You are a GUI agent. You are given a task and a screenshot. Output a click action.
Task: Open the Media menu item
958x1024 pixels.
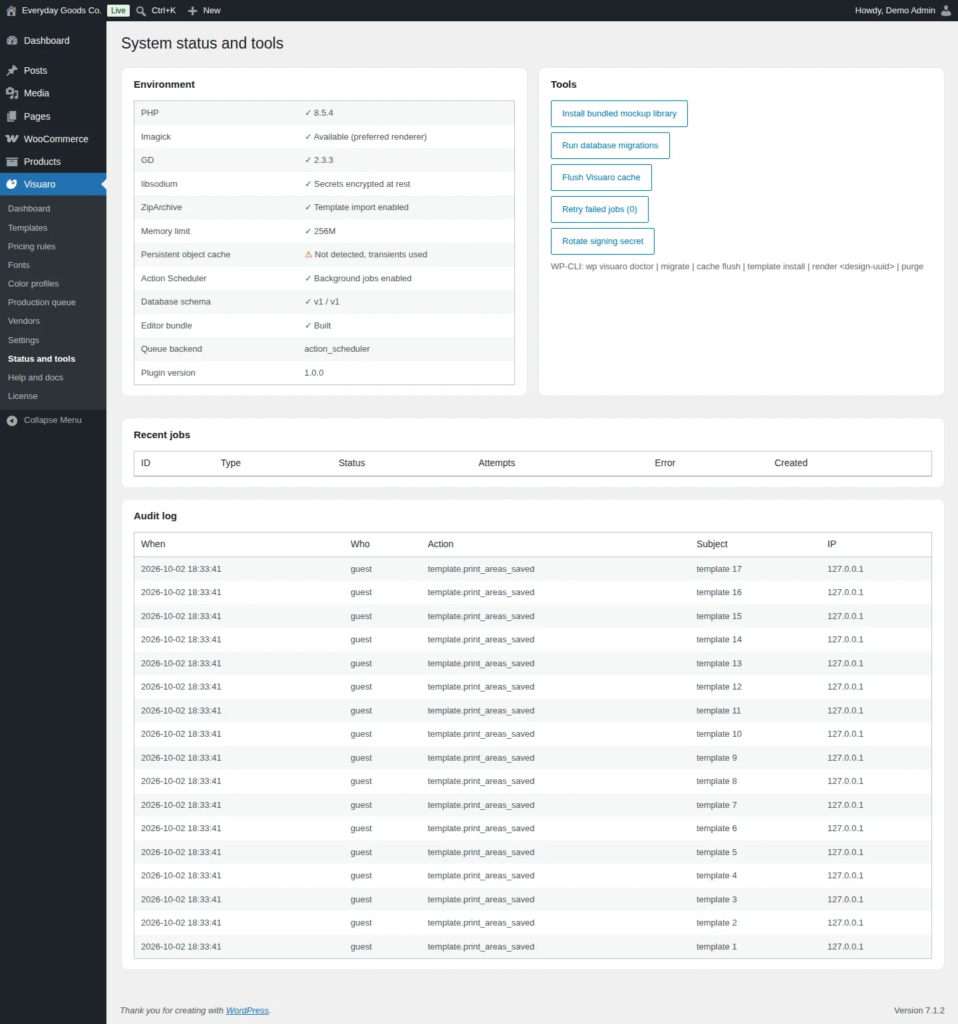coord(37,93)
